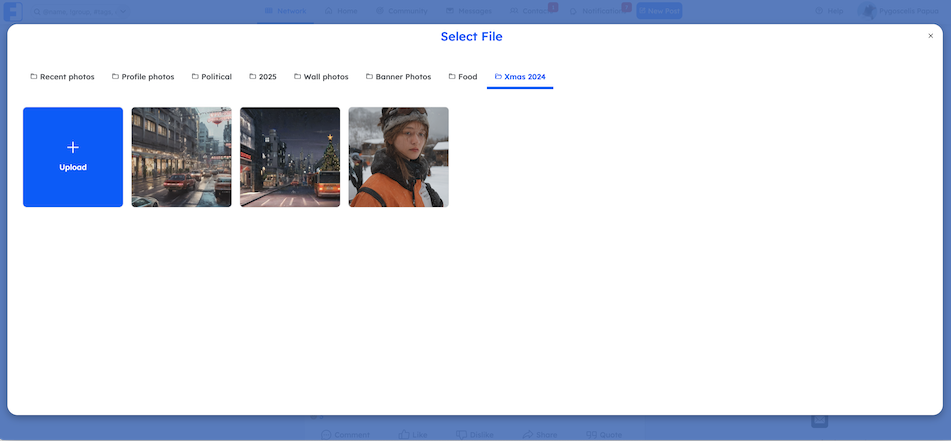Choose the snowy street traffic photo
Screen dimensions: 951x441
pyautogui.click(x=181, y=157)
